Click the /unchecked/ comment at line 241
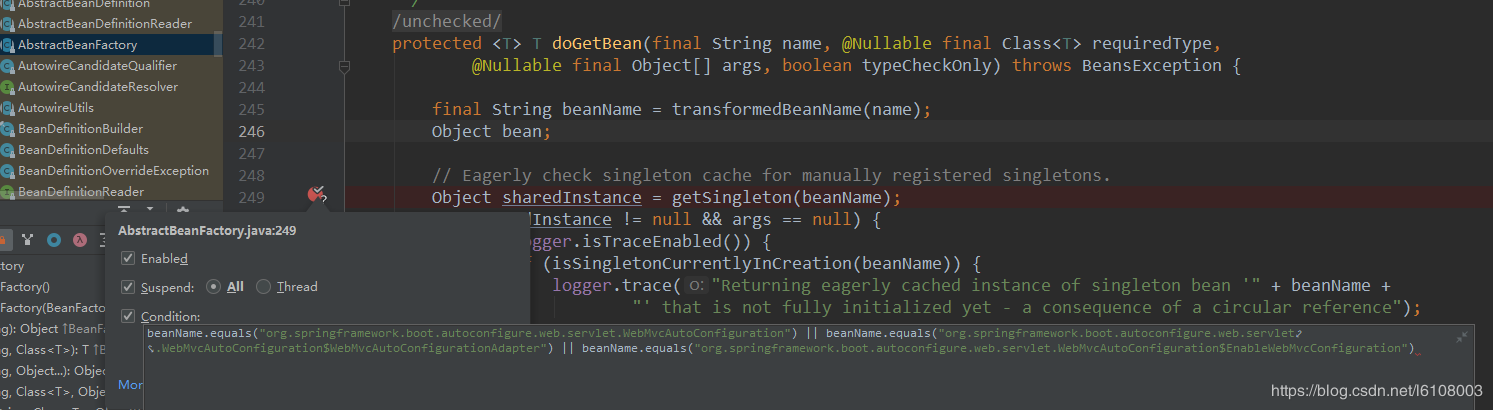 (447, 21)
